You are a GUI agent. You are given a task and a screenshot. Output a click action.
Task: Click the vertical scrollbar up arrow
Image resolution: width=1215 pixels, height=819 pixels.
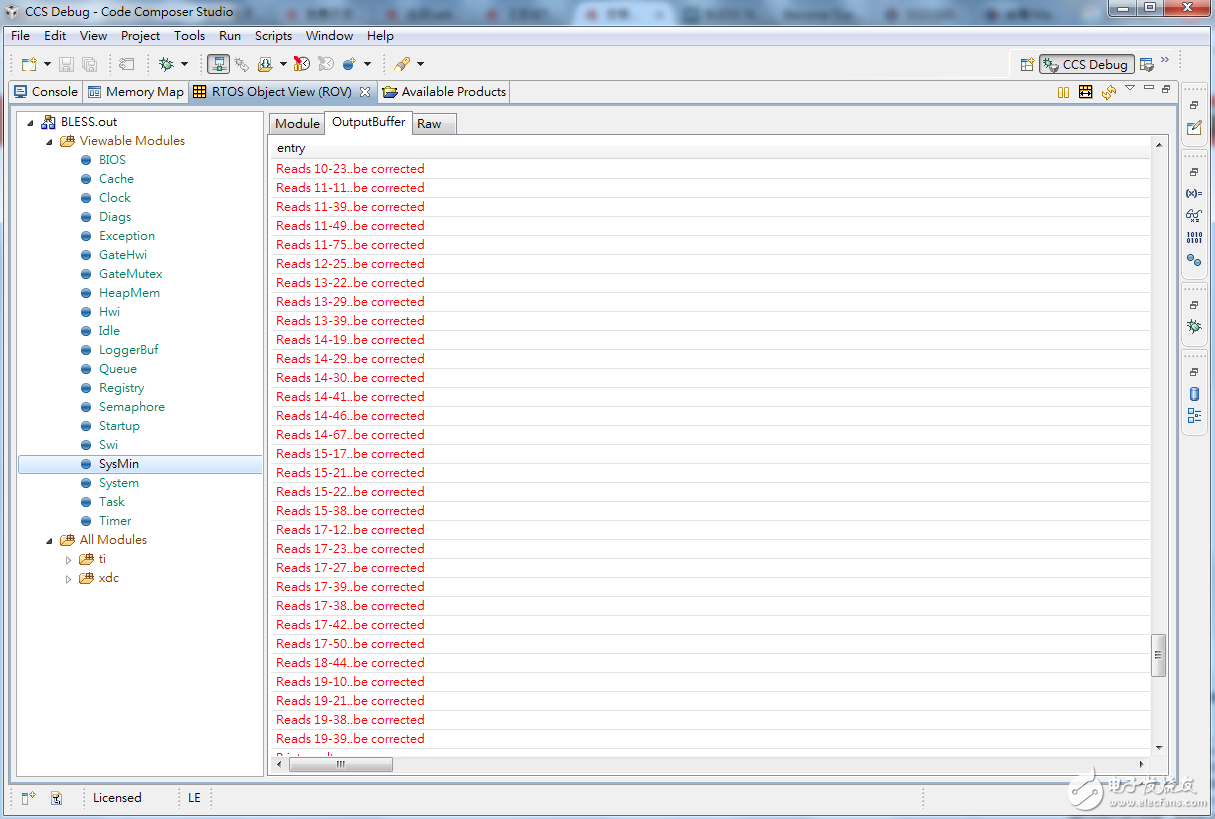[1159, 146]
